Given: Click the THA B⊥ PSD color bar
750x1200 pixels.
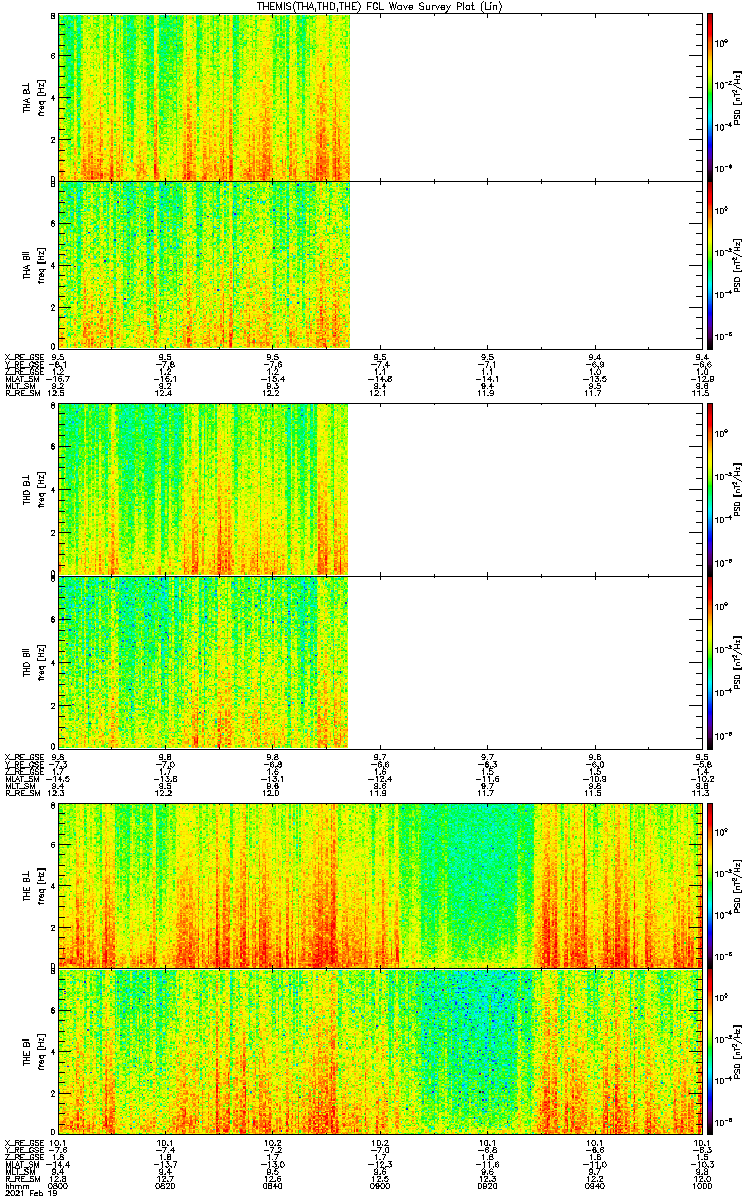Looking at the screenshot, I should [x=710, y=96].
